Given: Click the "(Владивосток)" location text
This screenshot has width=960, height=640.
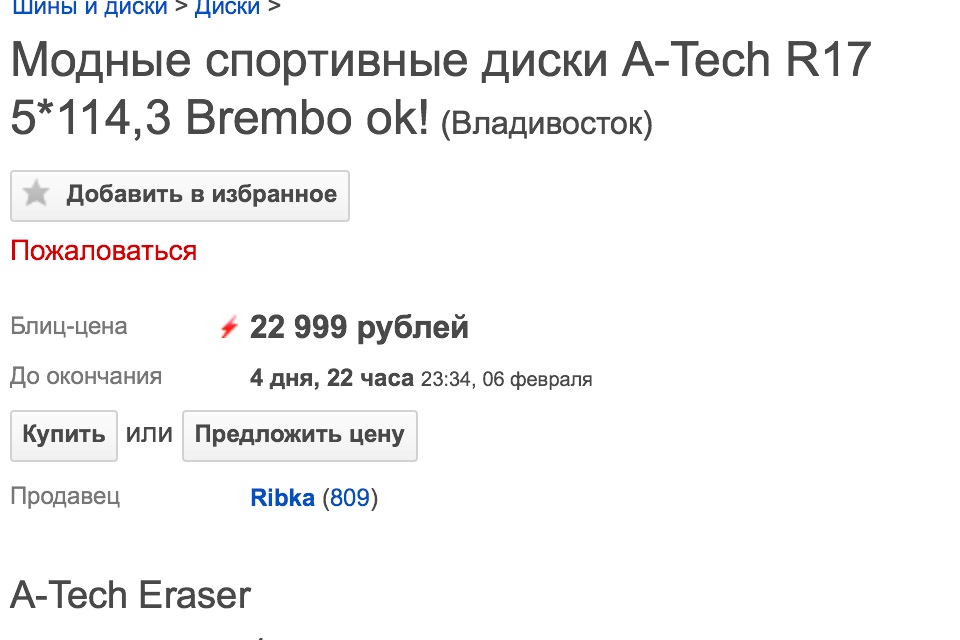Looking at the screenshot, I should tap(546, 124).
